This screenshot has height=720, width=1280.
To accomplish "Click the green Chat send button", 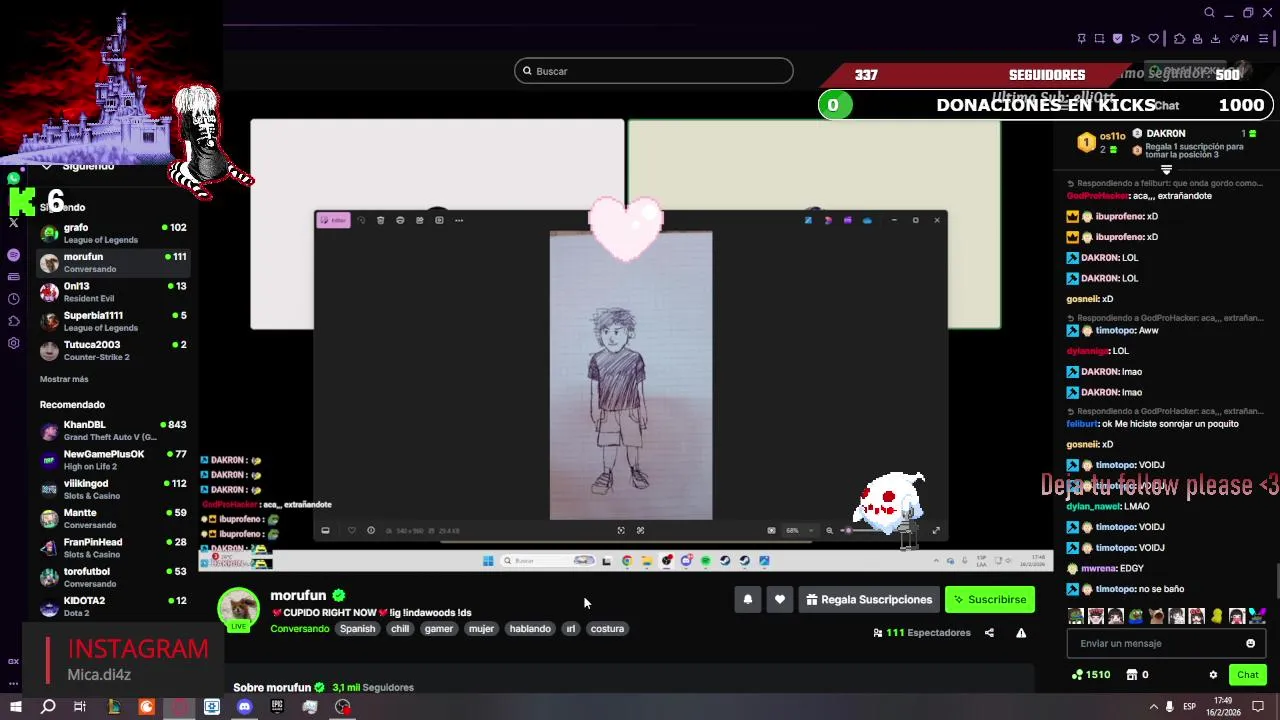I will 1248,675.
